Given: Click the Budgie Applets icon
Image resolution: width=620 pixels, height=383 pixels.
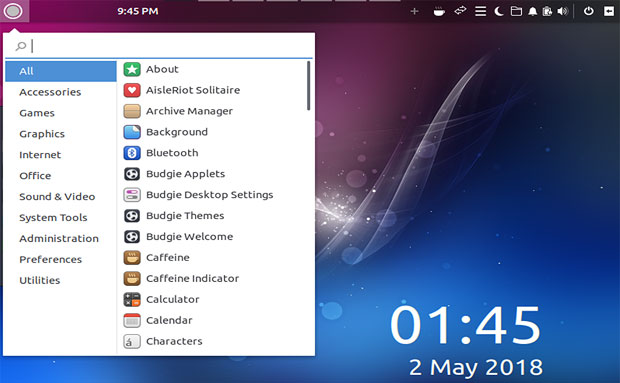Looking at the screenshot, I should pyautogui.click(x=132, y=174).
